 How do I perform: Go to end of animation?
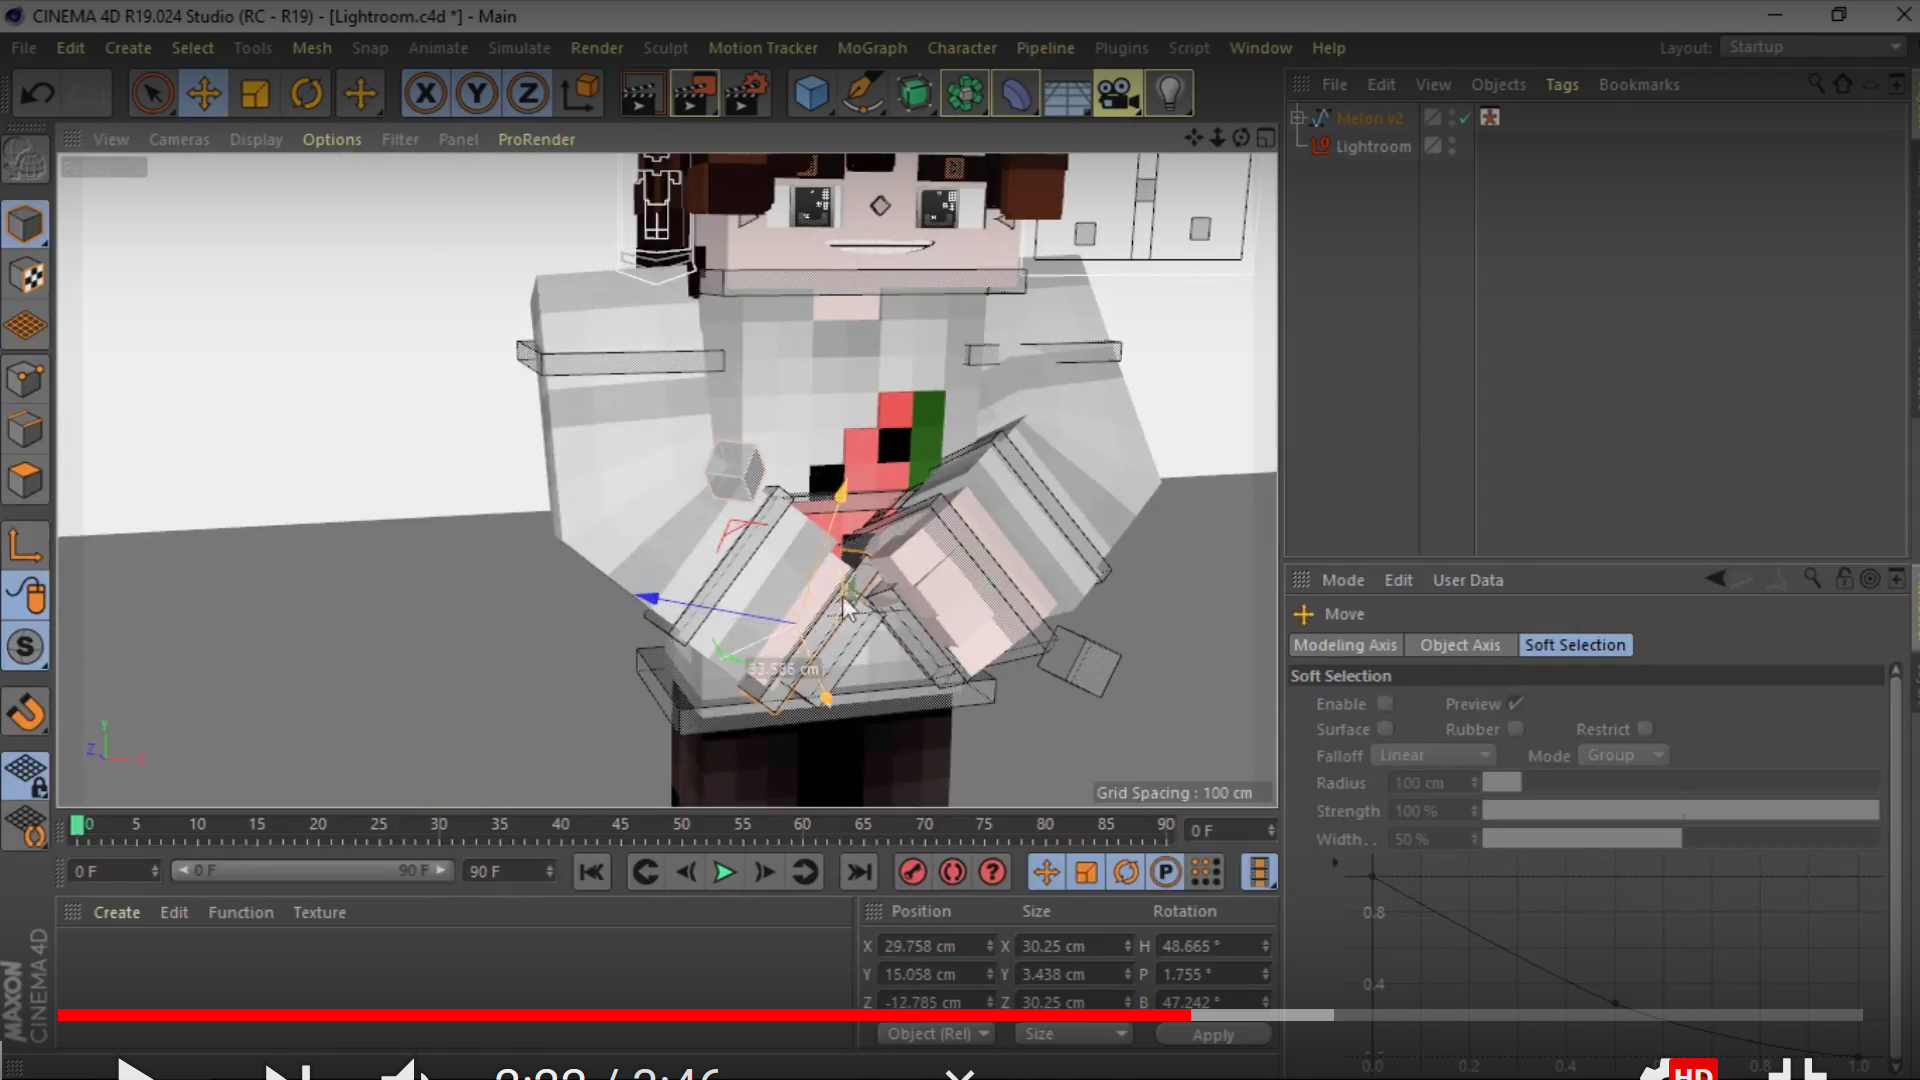[859, 872]
